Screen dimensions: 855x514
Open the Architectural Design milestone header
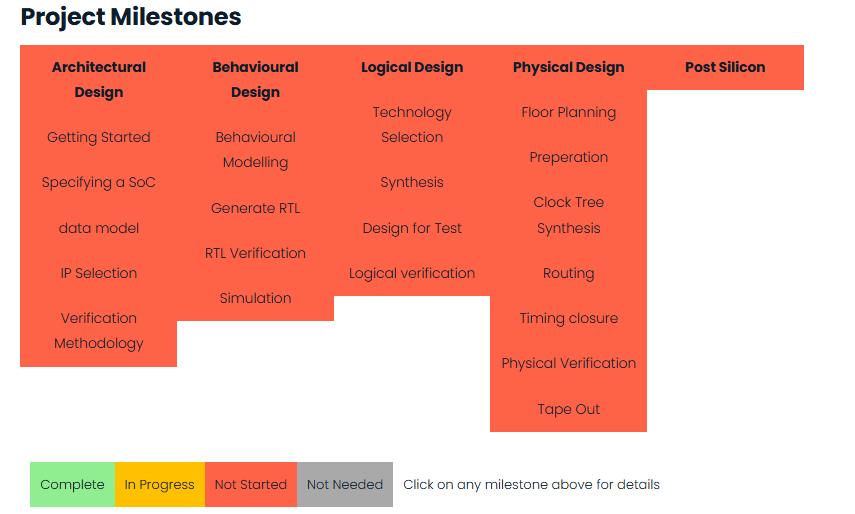pos(99,80)
